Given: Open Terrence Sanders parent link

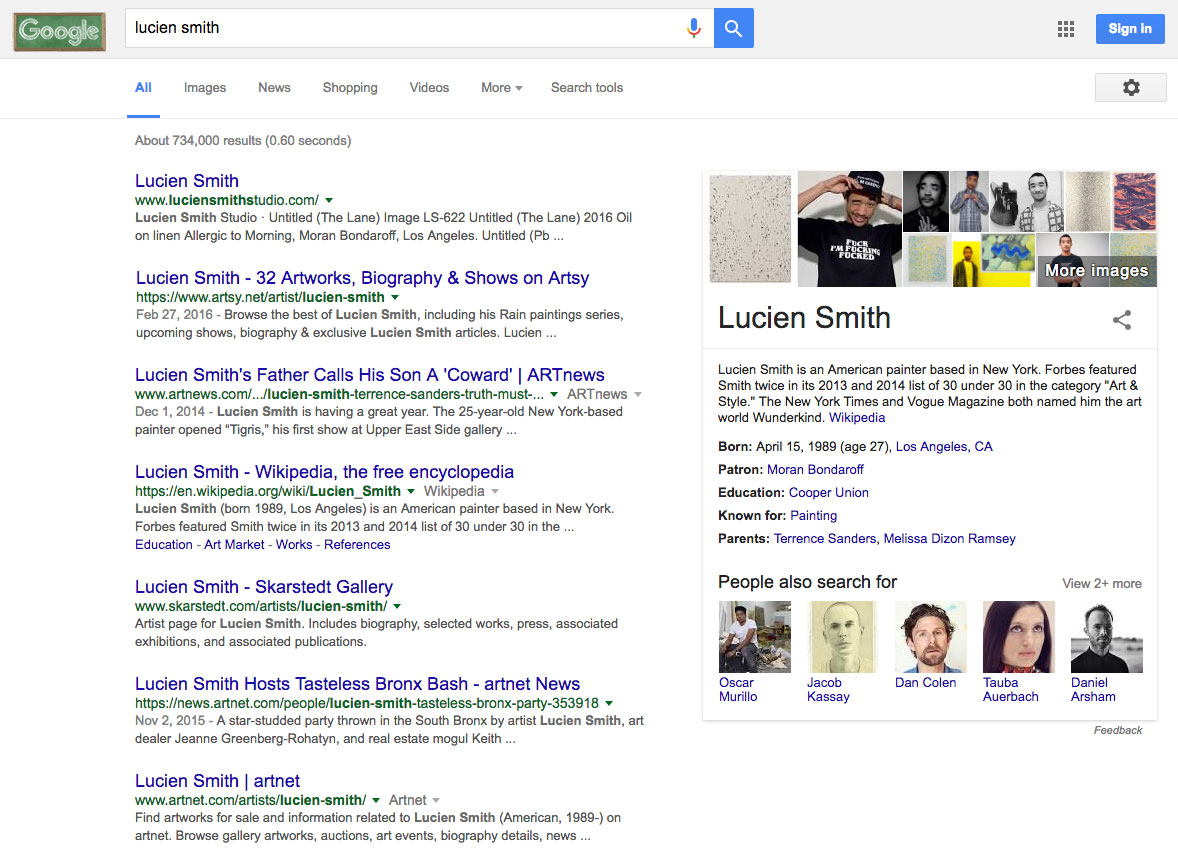Looking at the screenshot, I should (825, 539).
